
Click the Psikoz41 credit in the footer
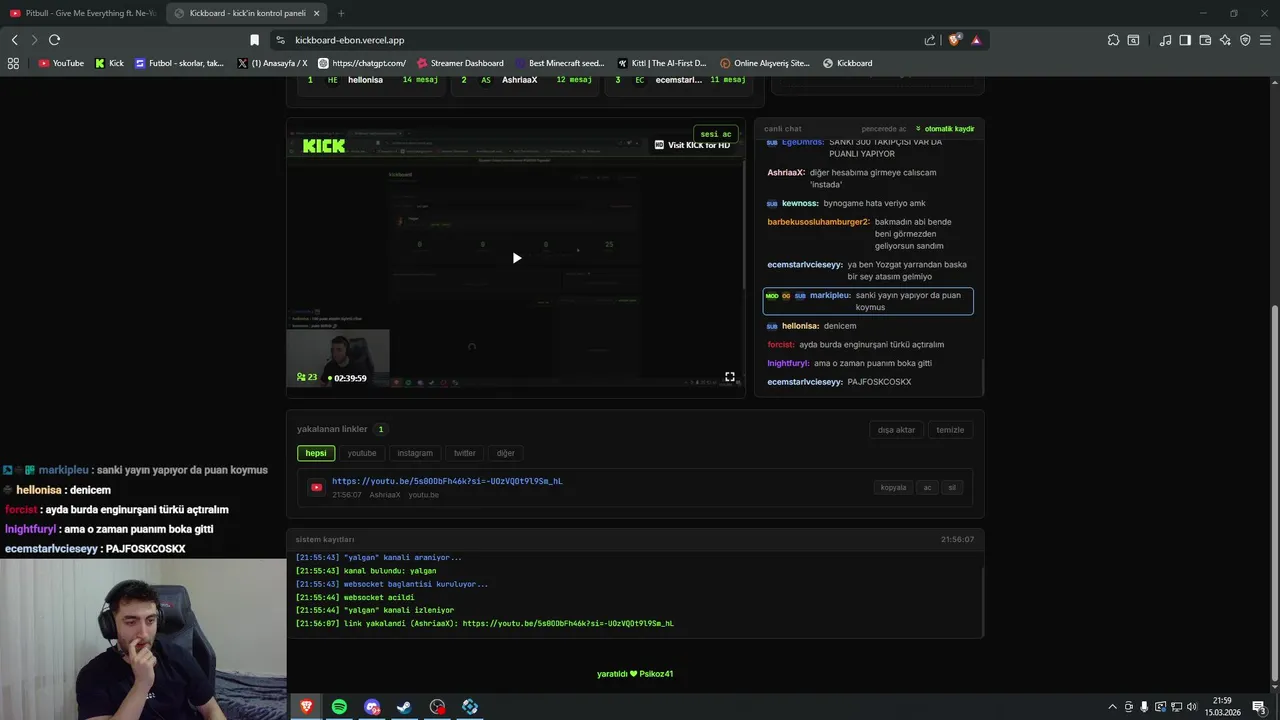[x=656, y=674]
